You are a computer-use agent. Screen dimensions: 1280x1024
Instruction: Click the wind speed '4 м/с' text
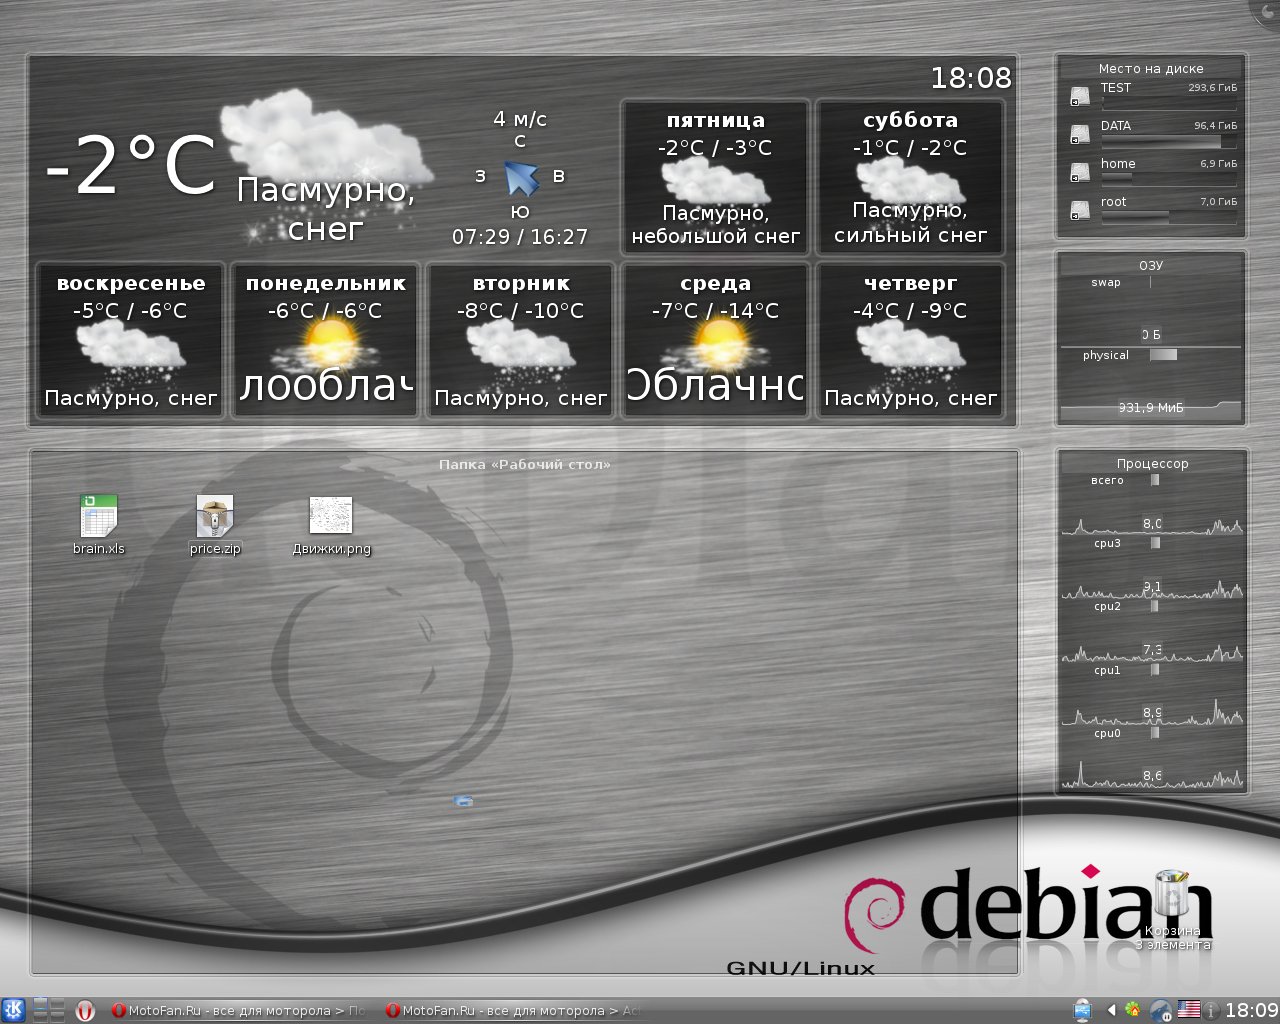pyautogui.click(x=520, y=119)
